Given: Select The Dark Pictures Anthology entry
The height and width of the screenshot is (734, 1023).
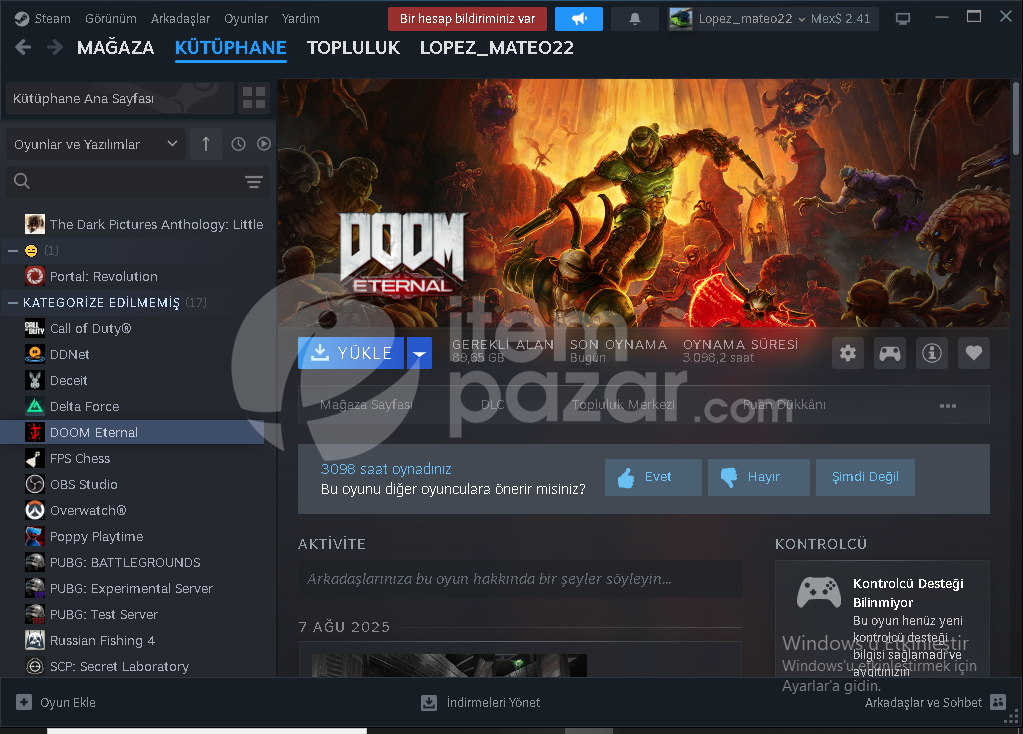Looking at the screenshot, I should 132,224.
